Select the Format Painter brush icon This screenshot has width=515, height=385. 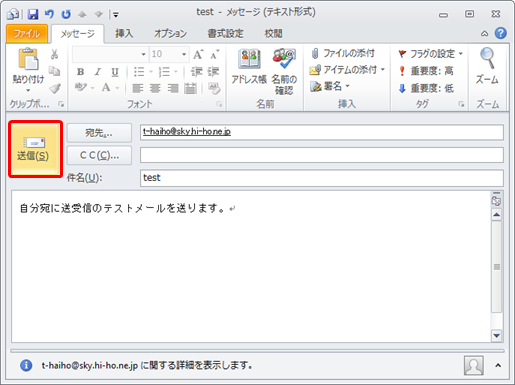tap(54, 88)
